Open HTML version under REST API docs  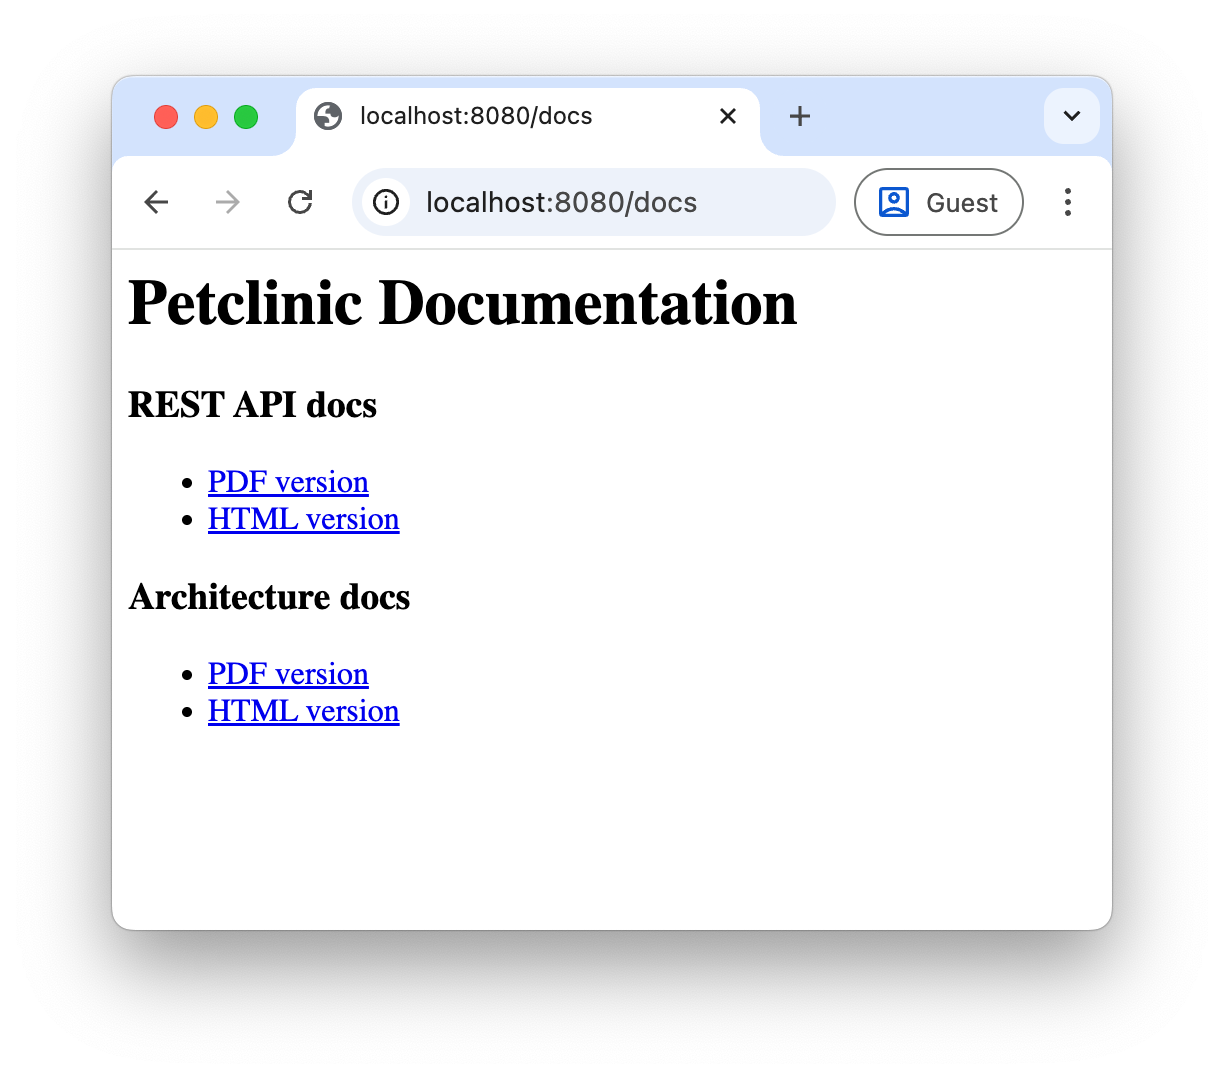[304, 519]
